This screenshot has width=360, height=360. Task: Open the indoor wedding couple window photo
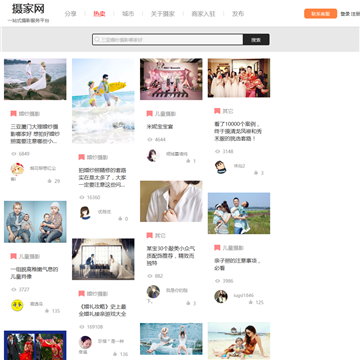[103, 259]
